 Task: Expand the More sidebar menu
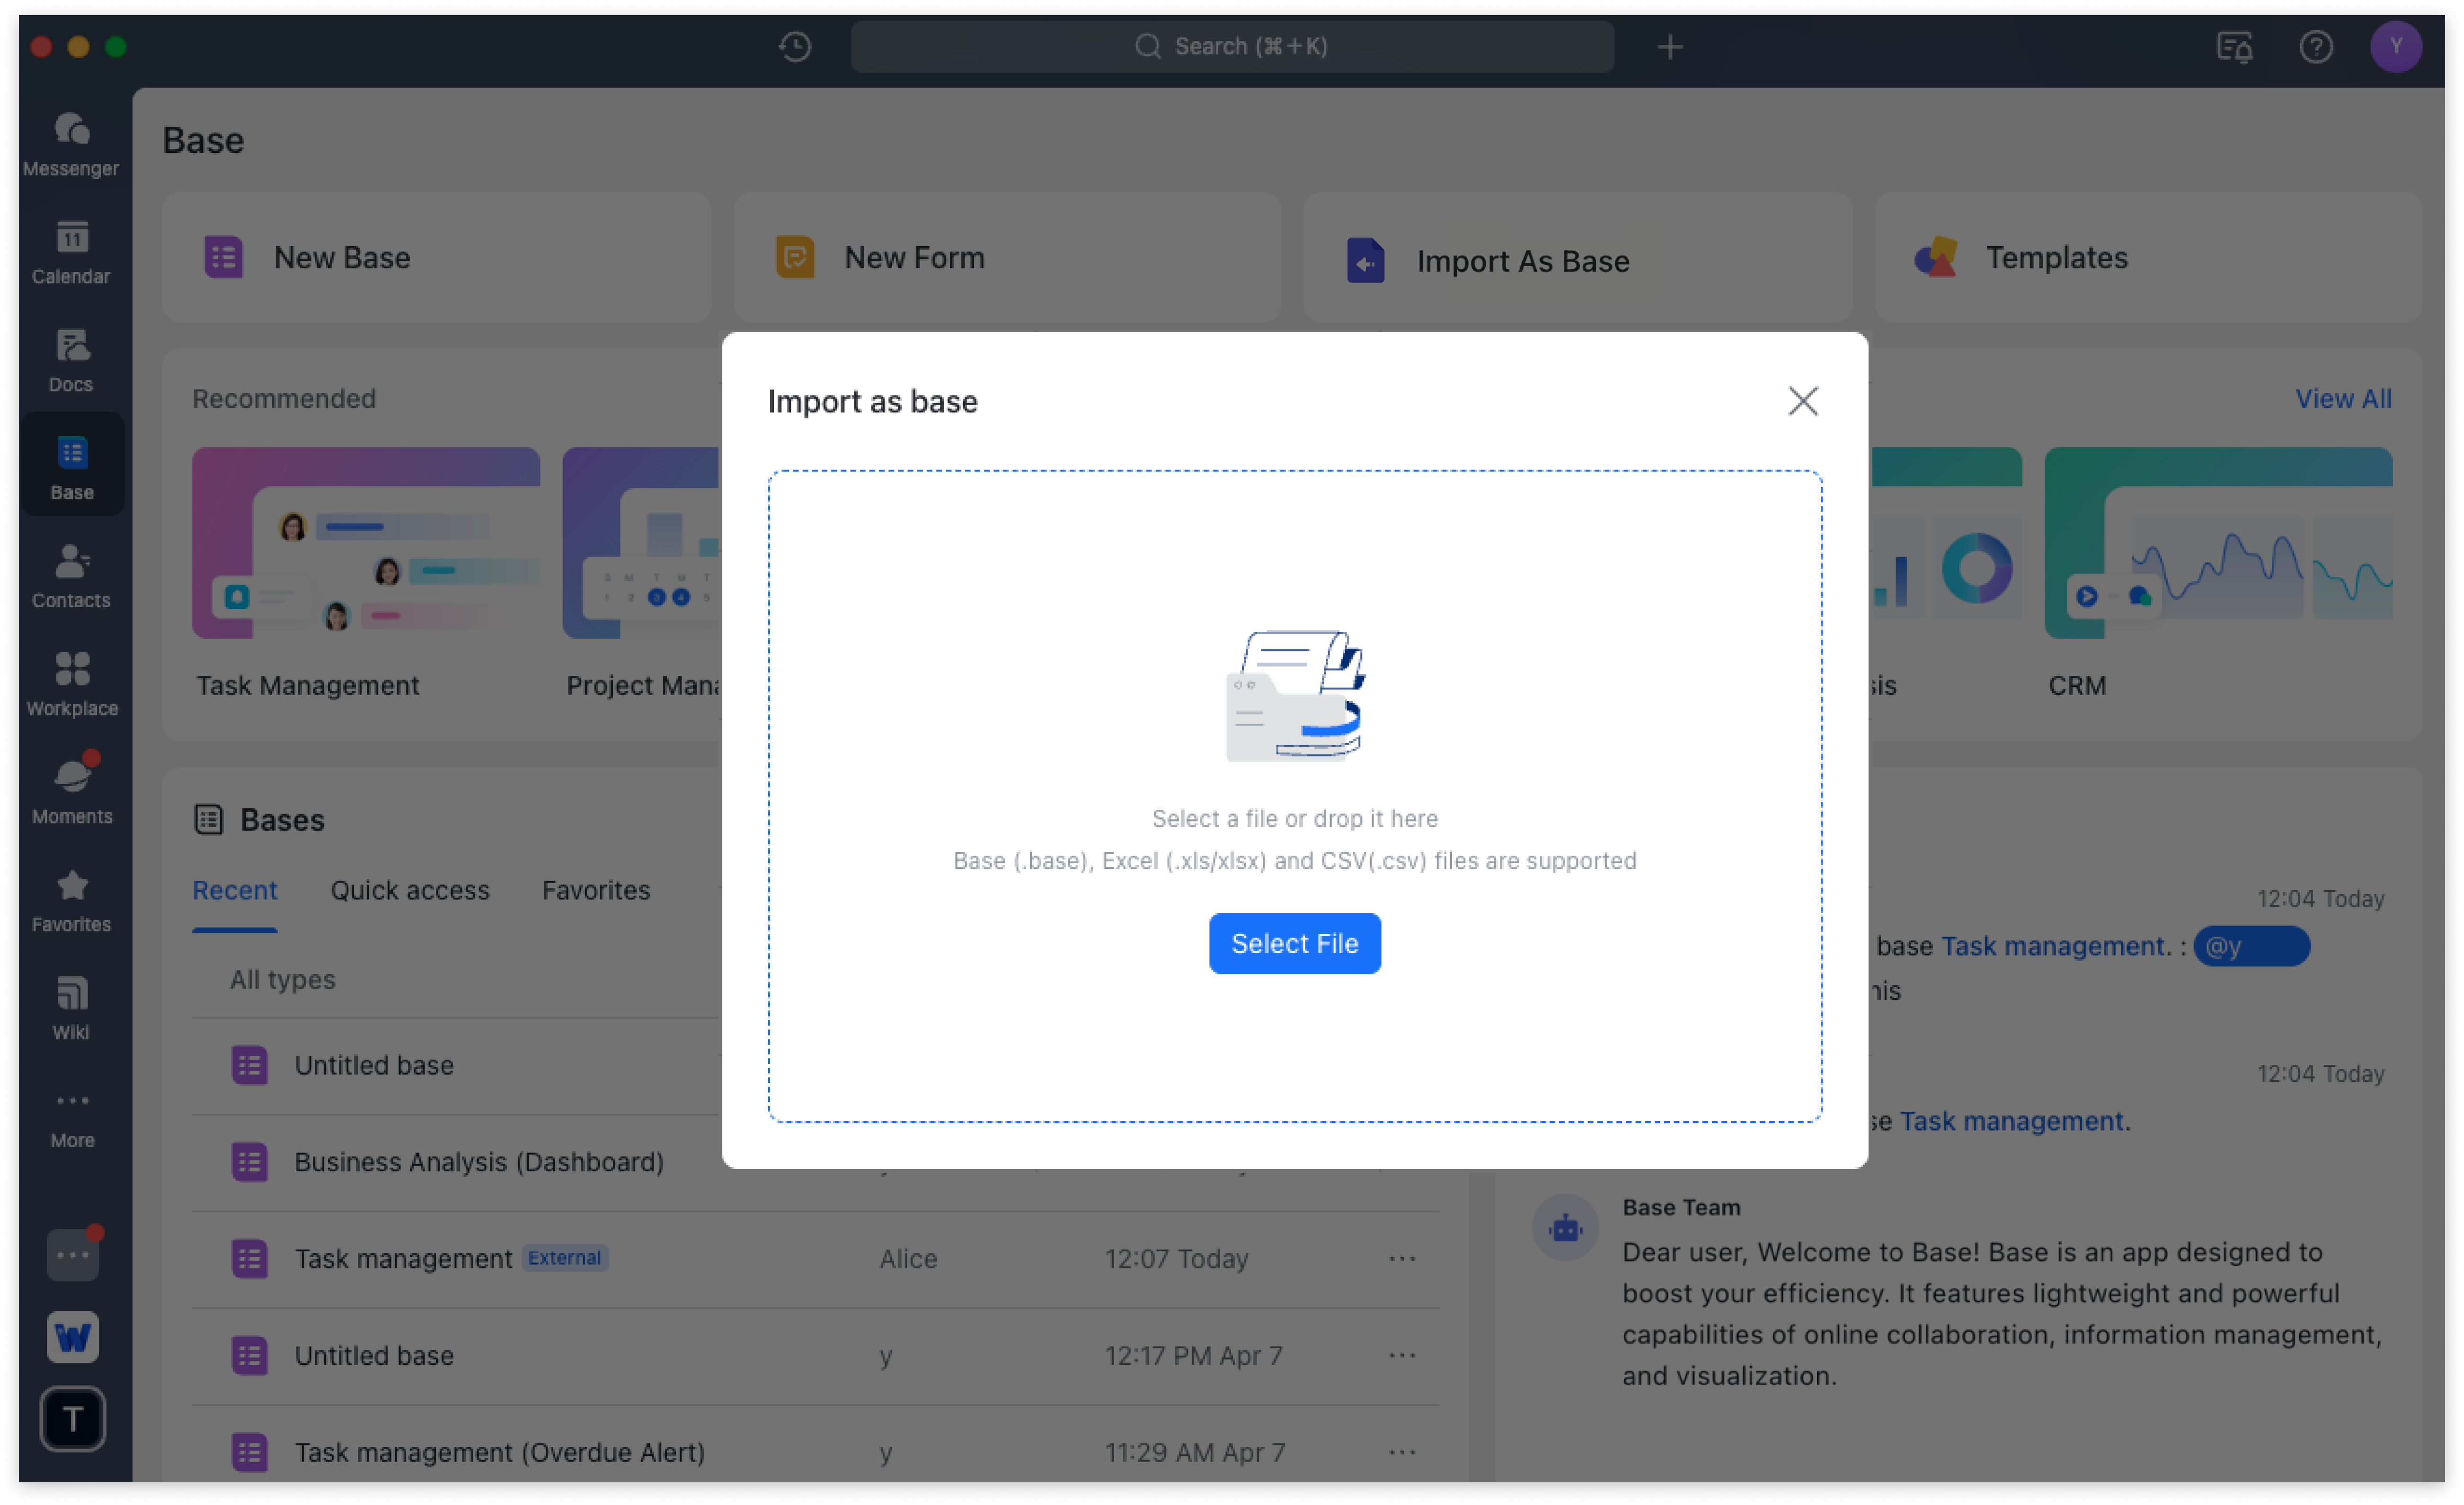[71, 1117]
